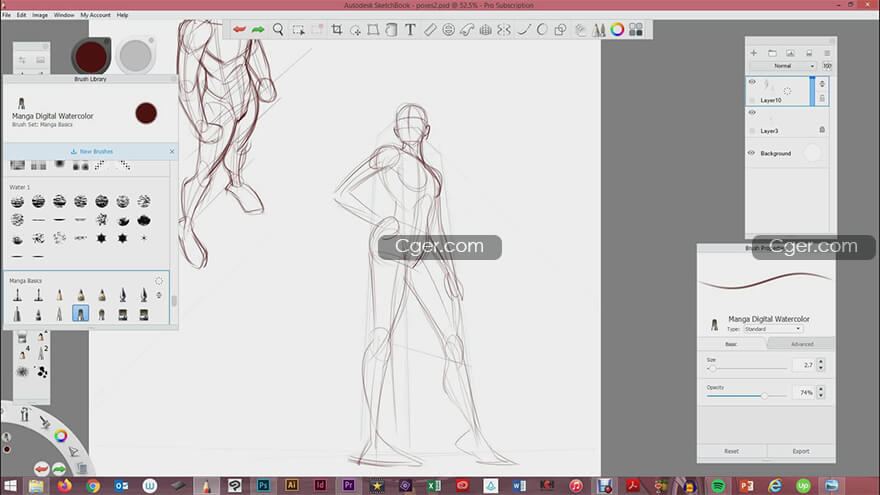This screenshot has height=495, width=880.
Task: Toggle the lock on Layer3
Action: pos(822,130)
